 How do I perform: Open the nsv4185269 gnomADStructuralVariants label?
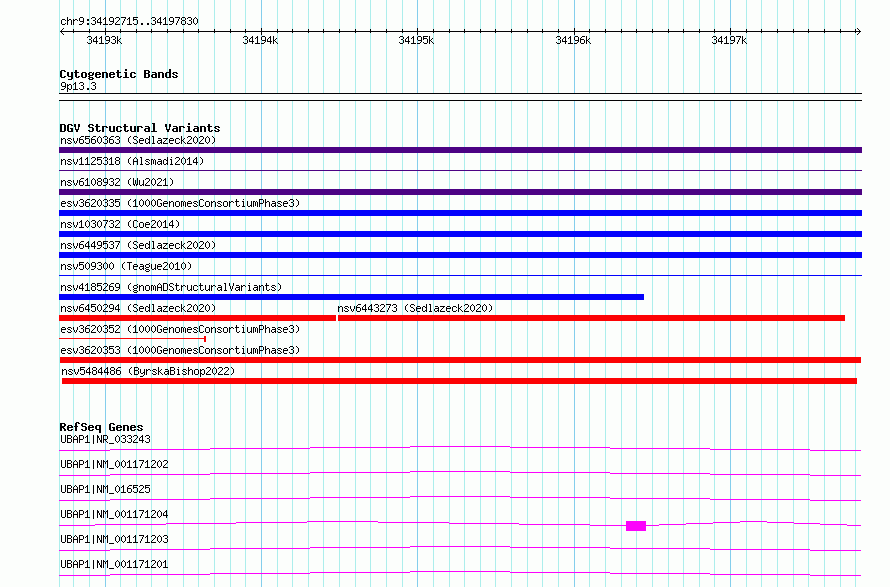pos(171,287)
